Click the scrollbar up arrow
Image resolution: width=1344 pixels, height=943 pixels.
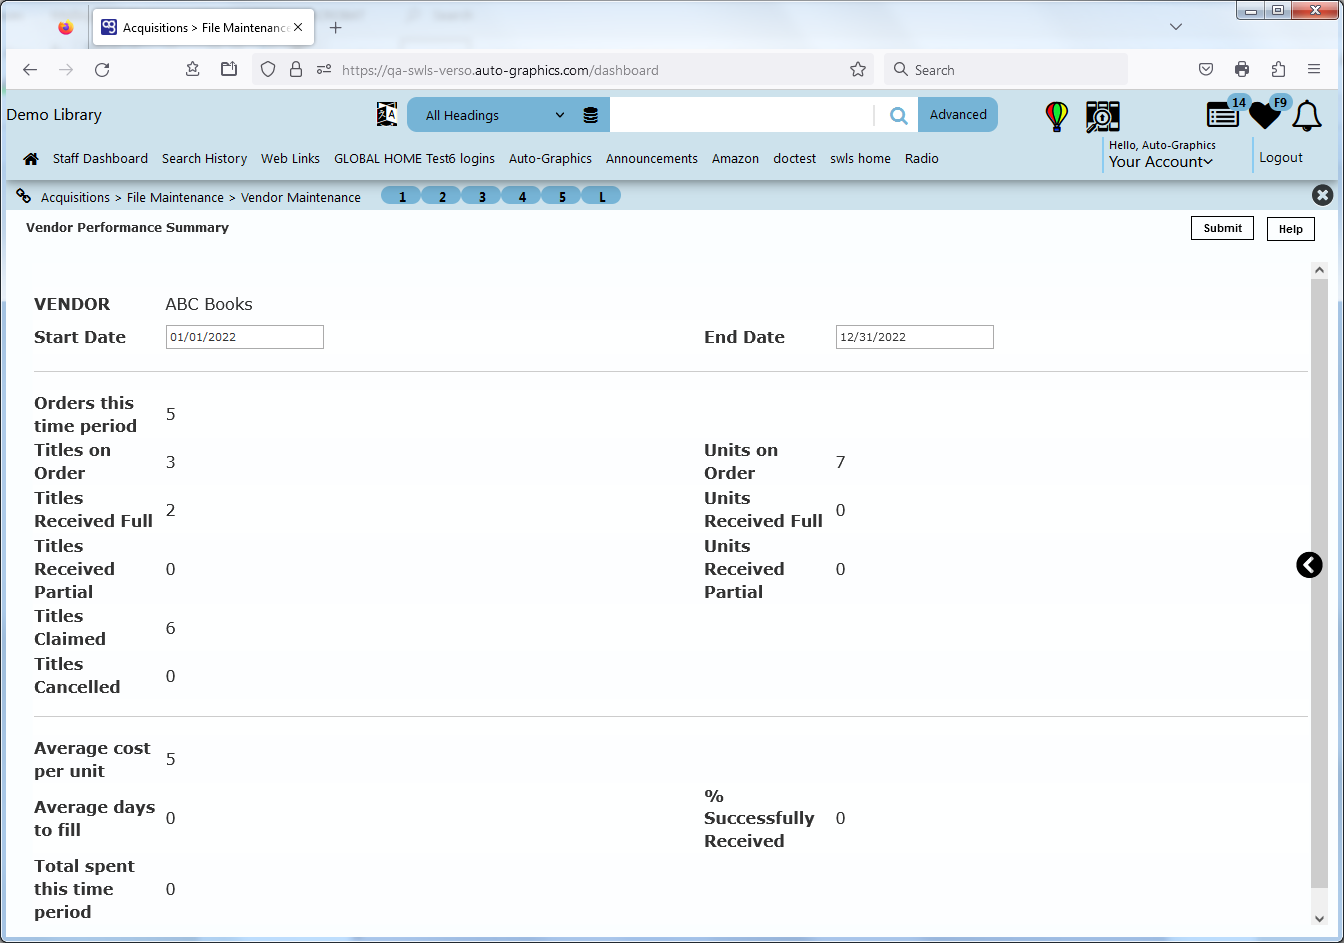(x=1319, y=270)
